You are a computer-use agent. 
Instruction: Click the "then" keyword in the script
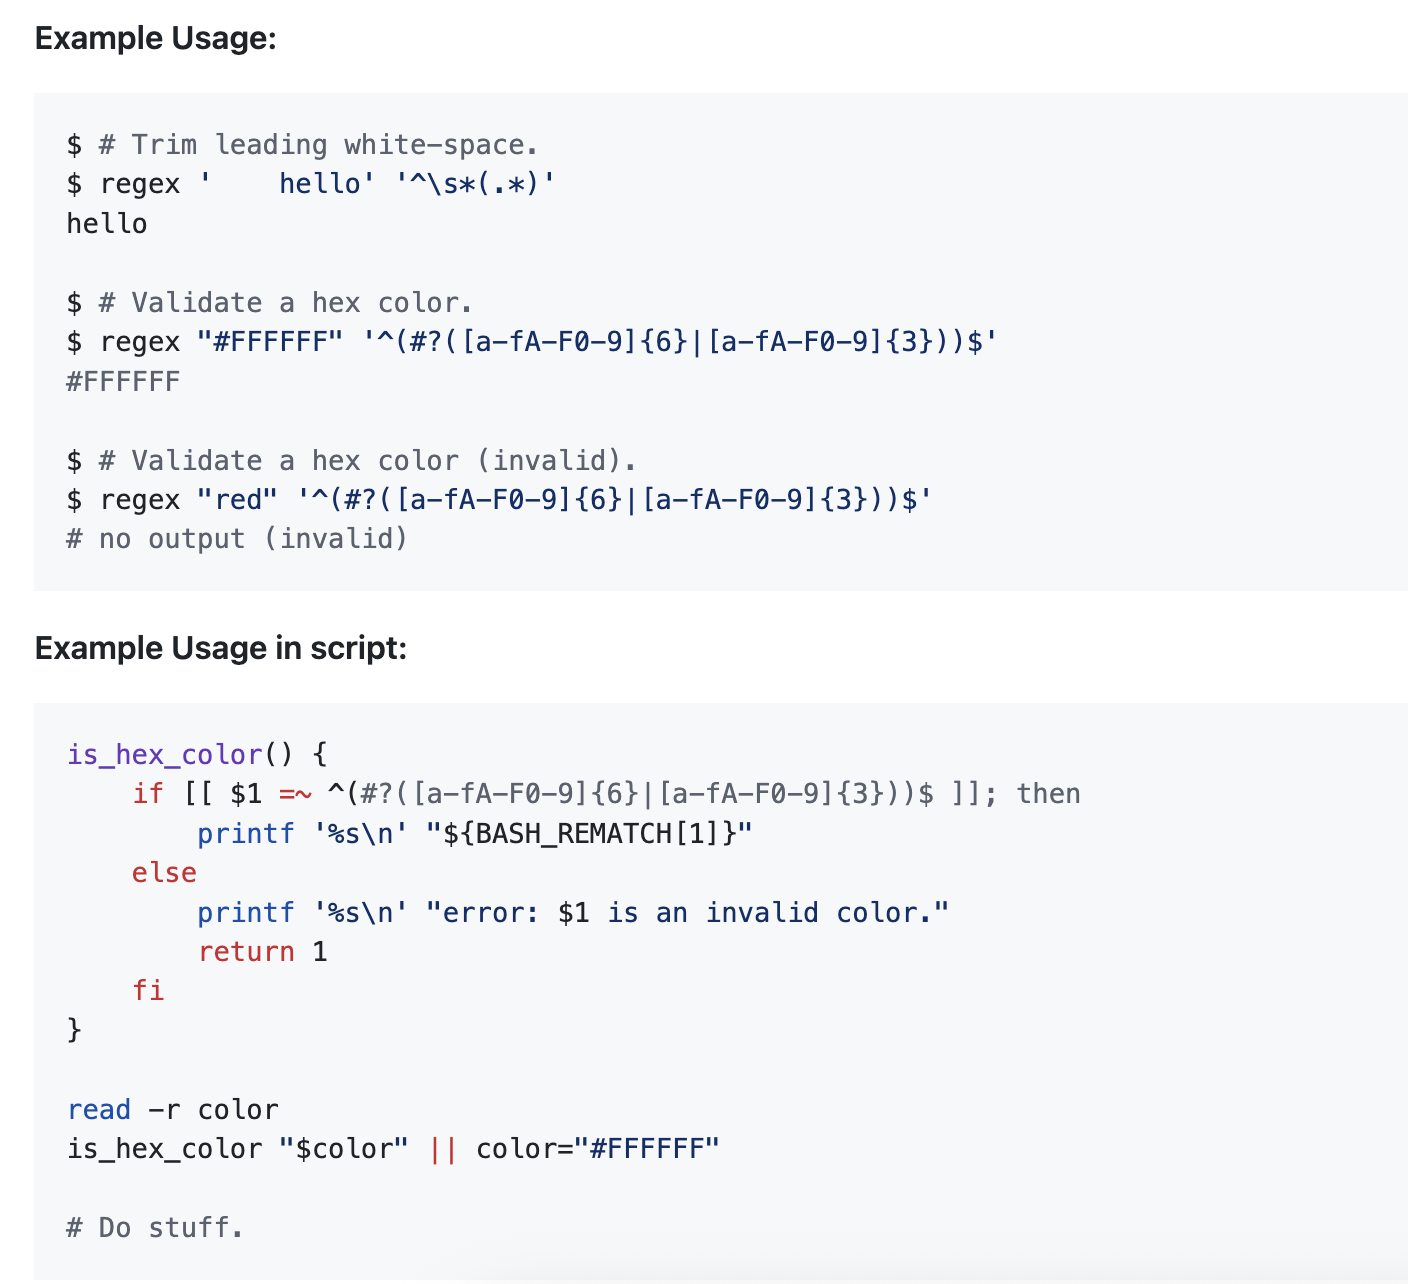pyautogui.click(x=1048, y=794)
